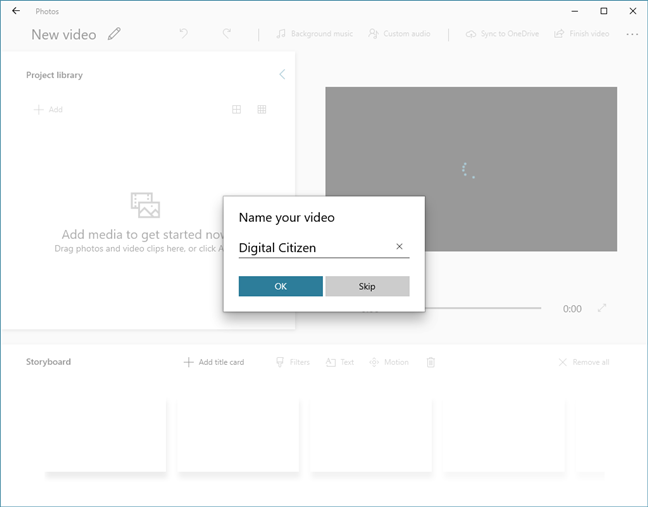This screenshot has height=507, width=648.
Task: Click the pencil icon to rename video
Action: [114, 34]
